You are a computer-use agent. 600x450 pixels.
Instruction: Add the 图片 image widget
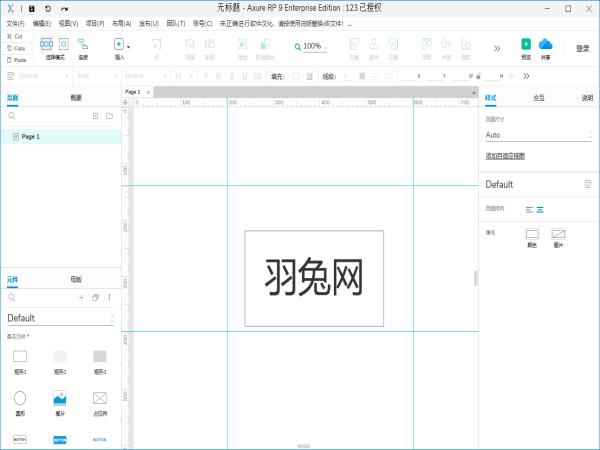(x=59, y=397)
